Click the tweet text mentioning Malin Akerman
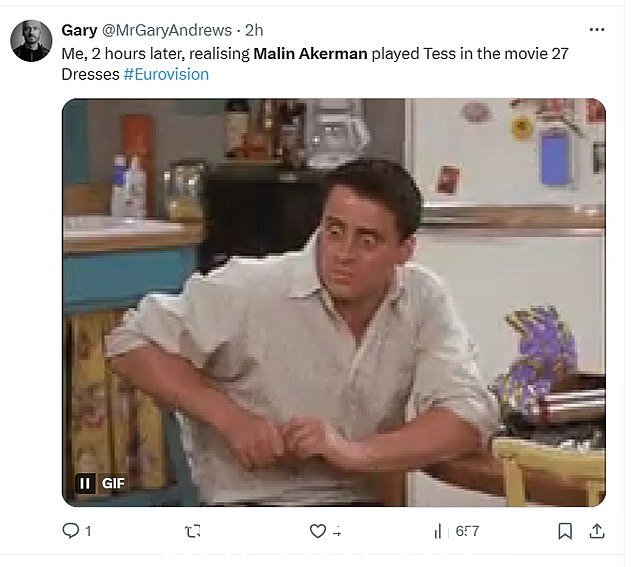The width and height of the screenshot is (634, 567). [x=310, y=54]
